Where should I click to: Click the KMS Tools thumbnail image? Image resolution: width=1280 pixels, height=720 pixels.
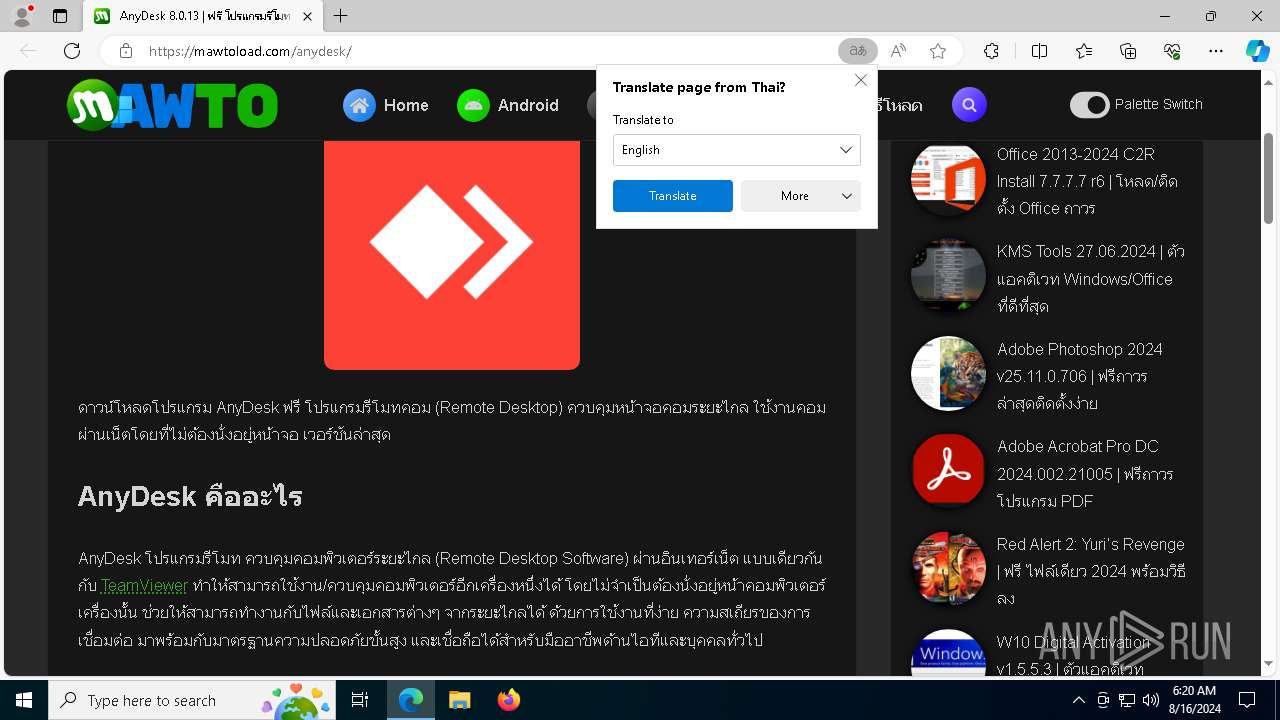pos(948,277)
